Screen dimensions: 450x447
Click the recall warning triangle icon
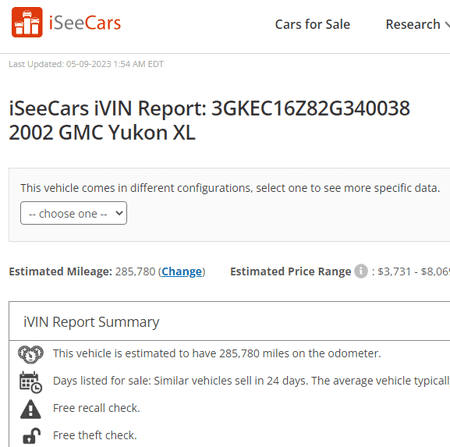31,409
